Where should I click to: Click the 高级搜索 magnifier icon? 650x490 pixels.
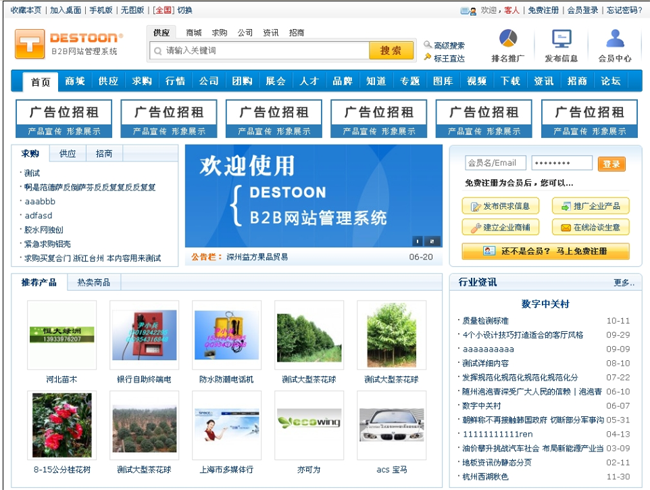point(427,44)
